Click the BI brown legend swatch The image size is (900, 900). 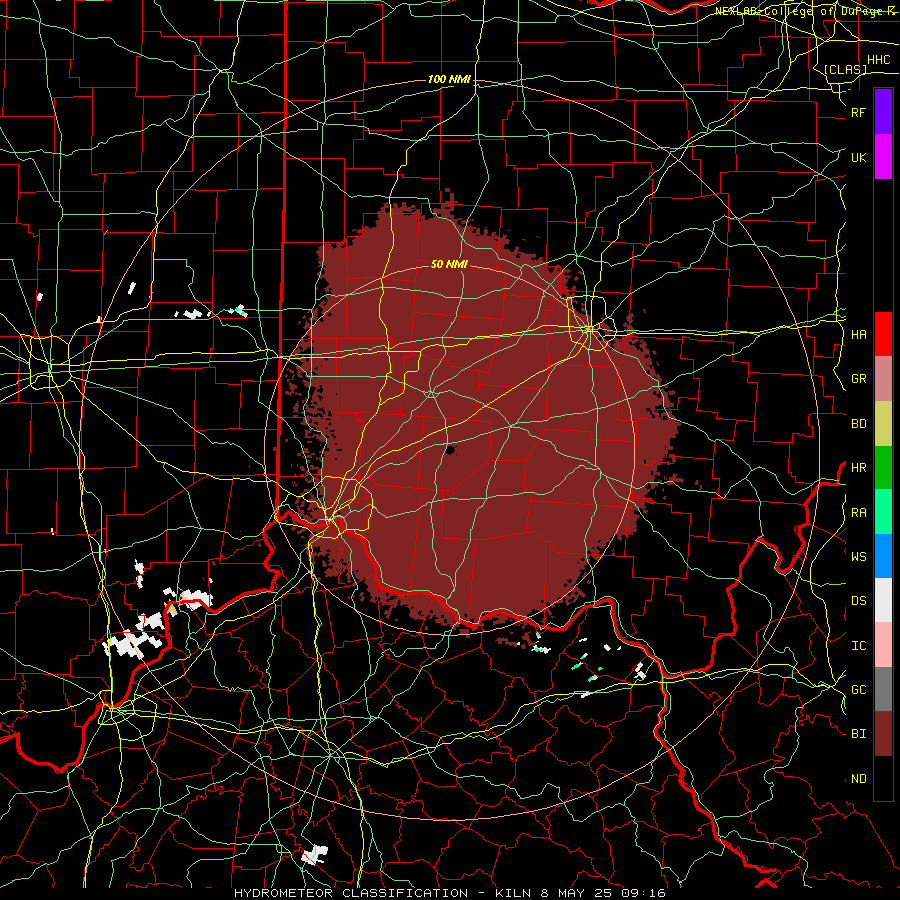pos(883,734)
